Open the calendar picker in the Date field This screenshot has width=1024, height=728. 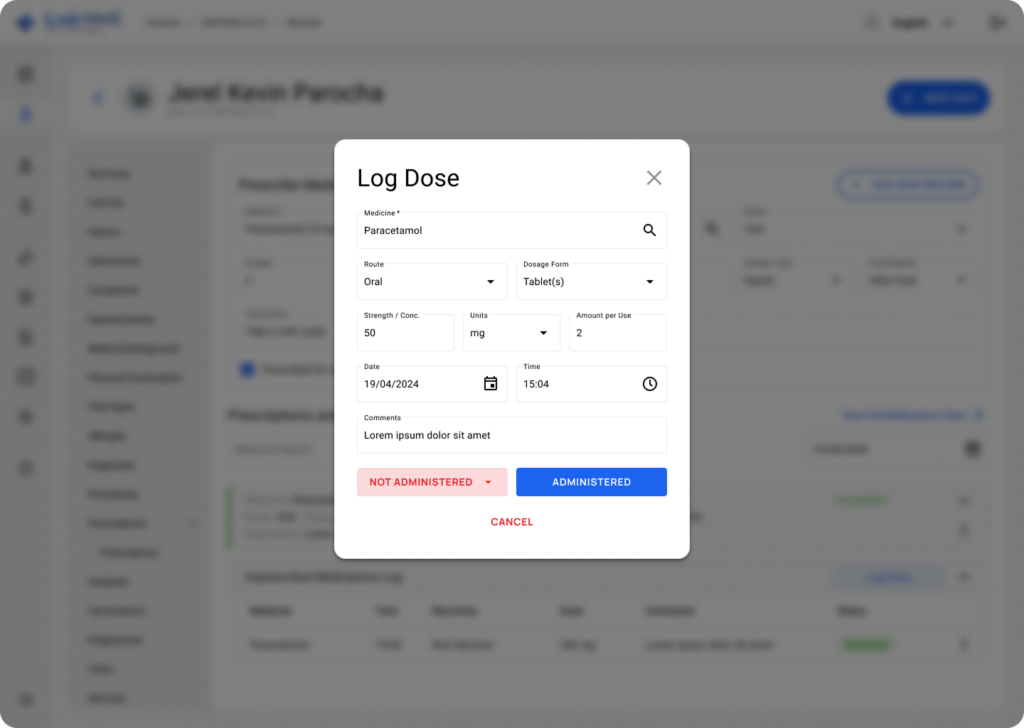(x=490, y=384)
